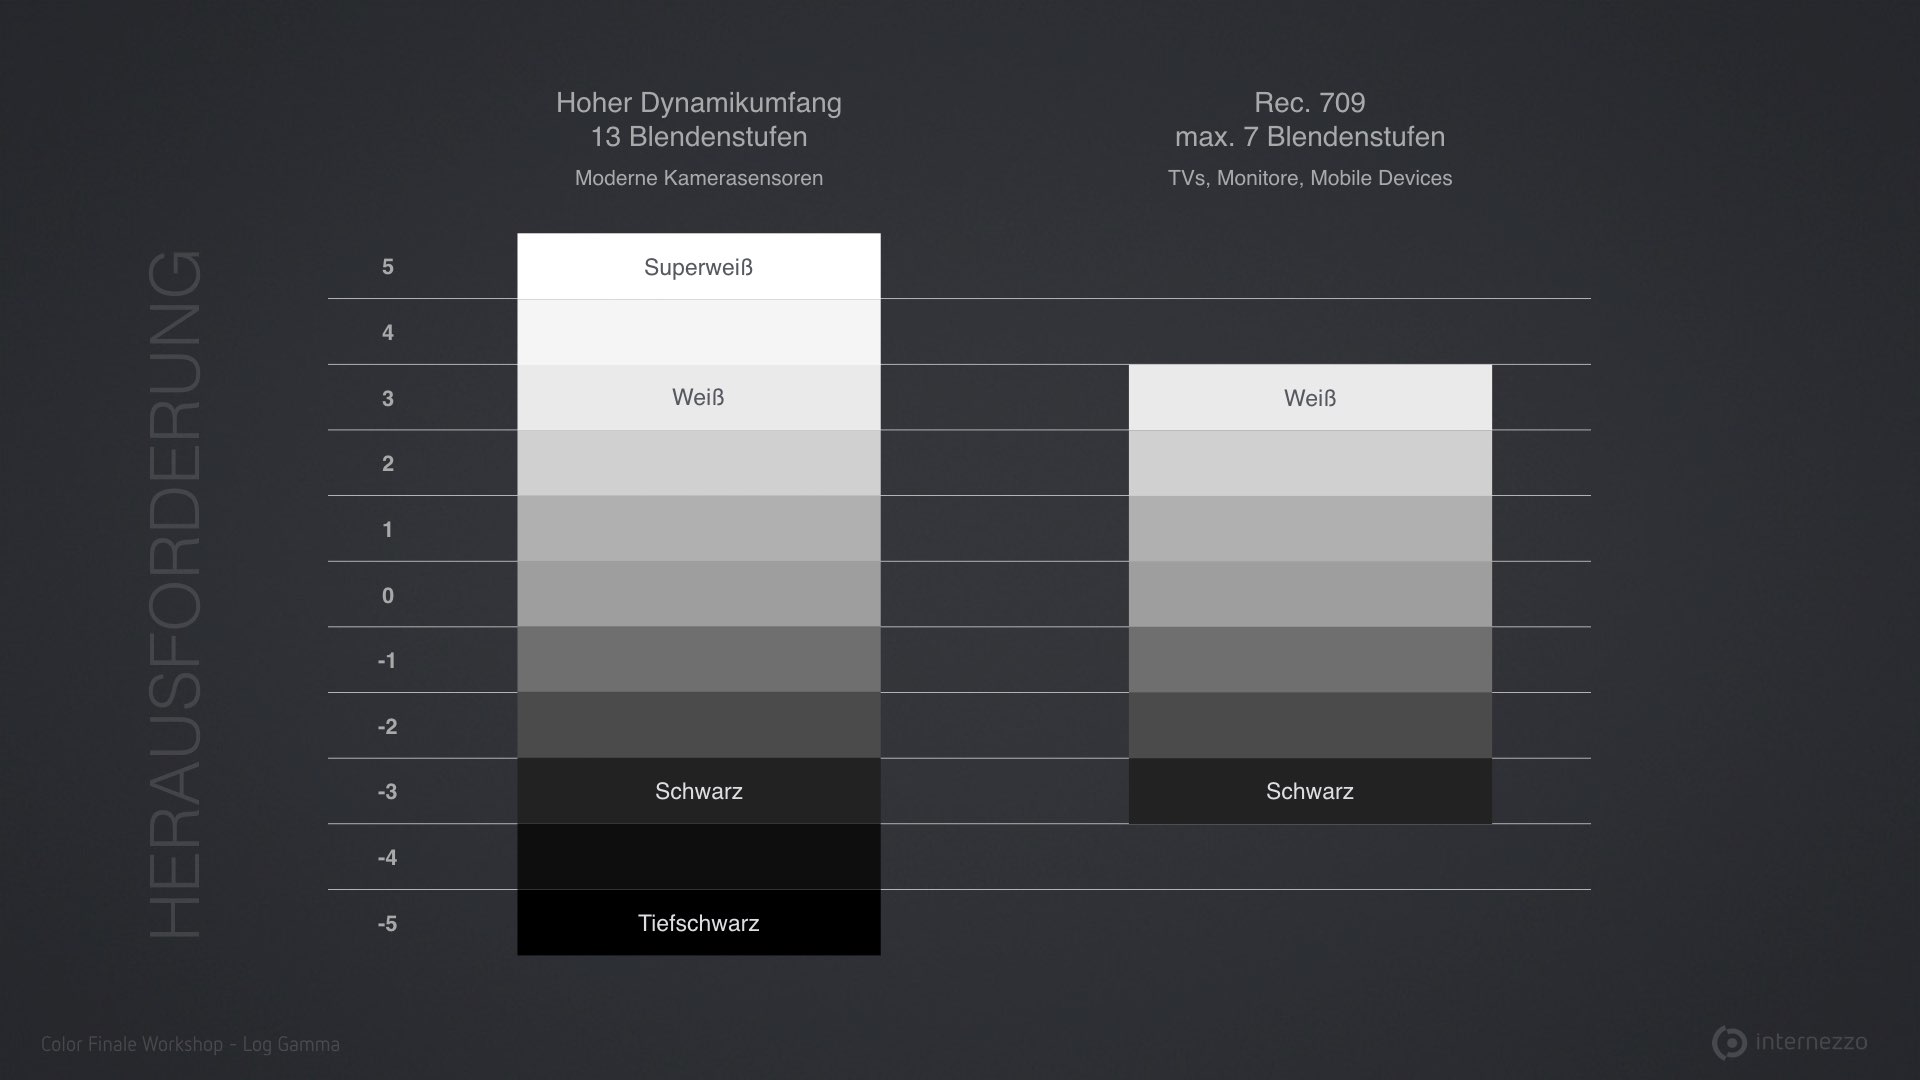1920x1080 pixels.
Task: Click the scale value '-3'
Action: tap(387, 791)
